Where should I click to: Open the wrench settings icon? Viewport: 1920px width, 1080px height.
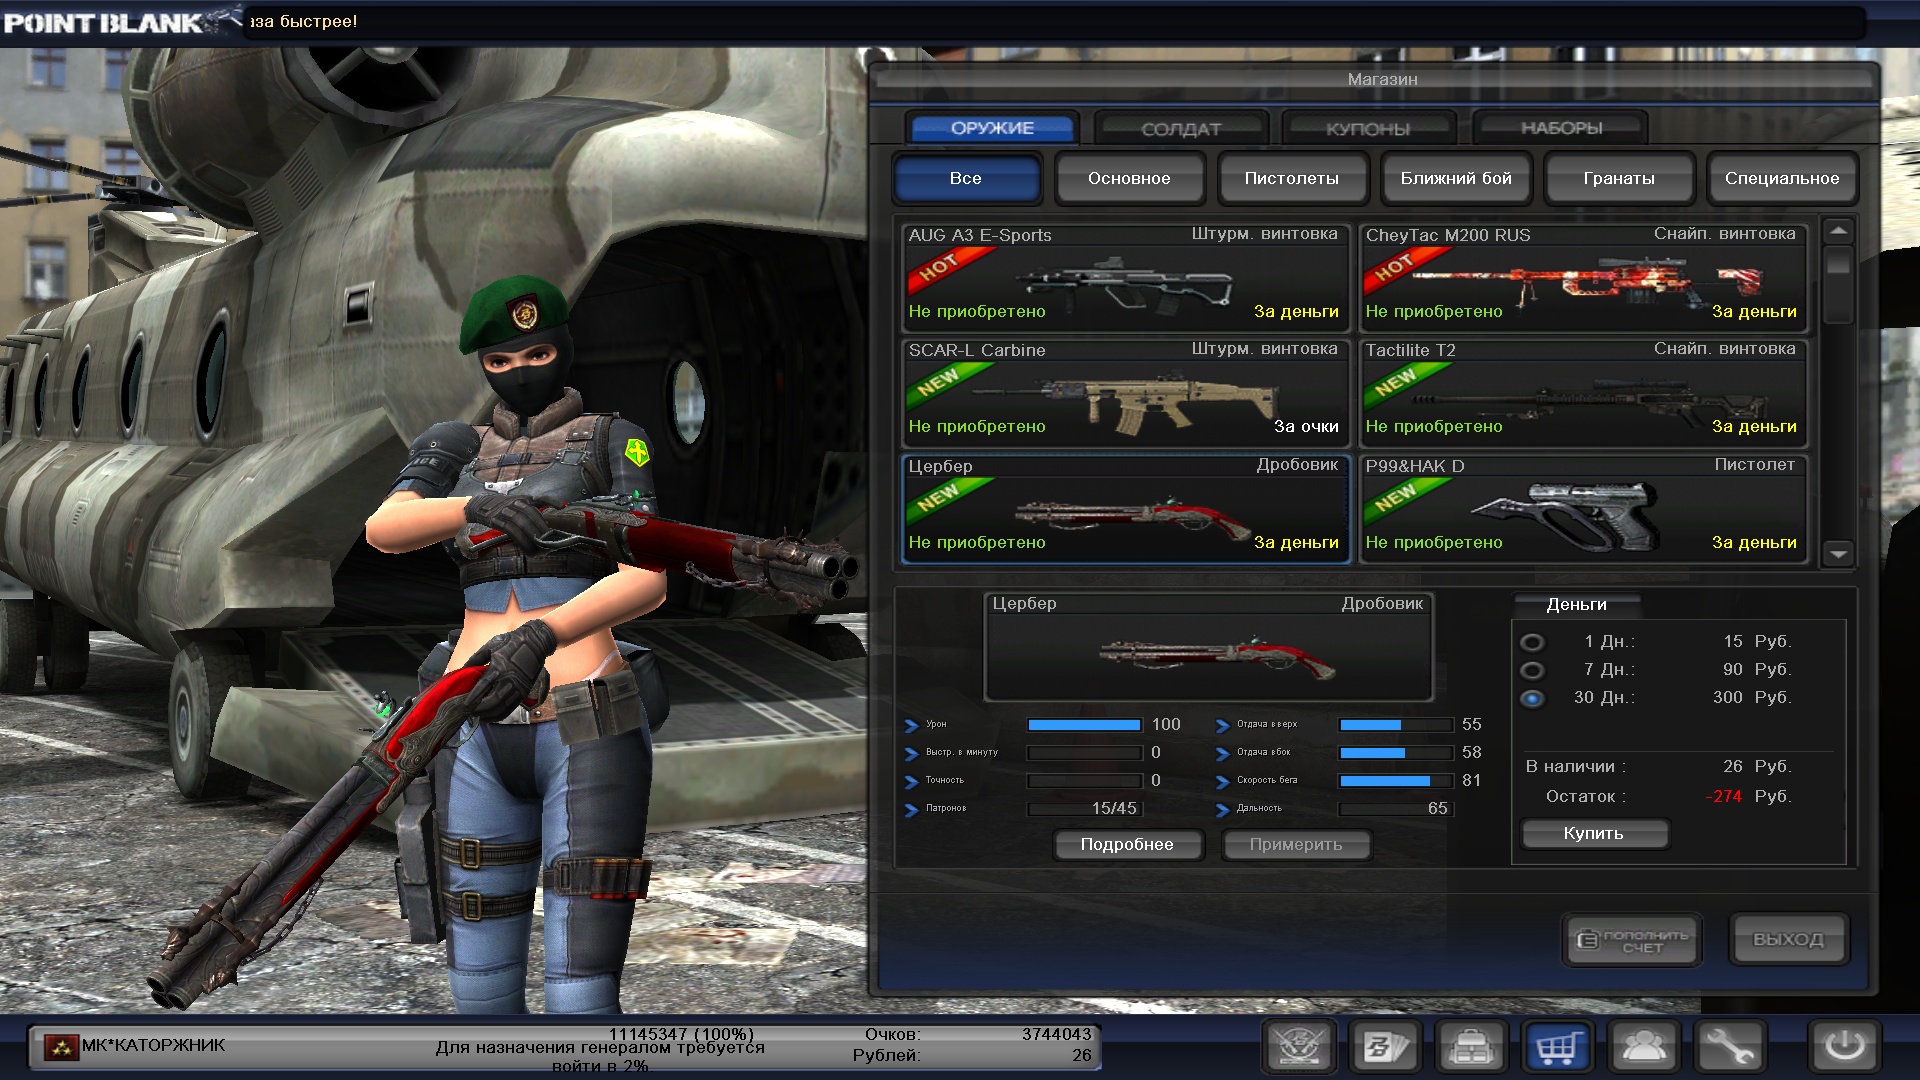tap(1730, 1047)
